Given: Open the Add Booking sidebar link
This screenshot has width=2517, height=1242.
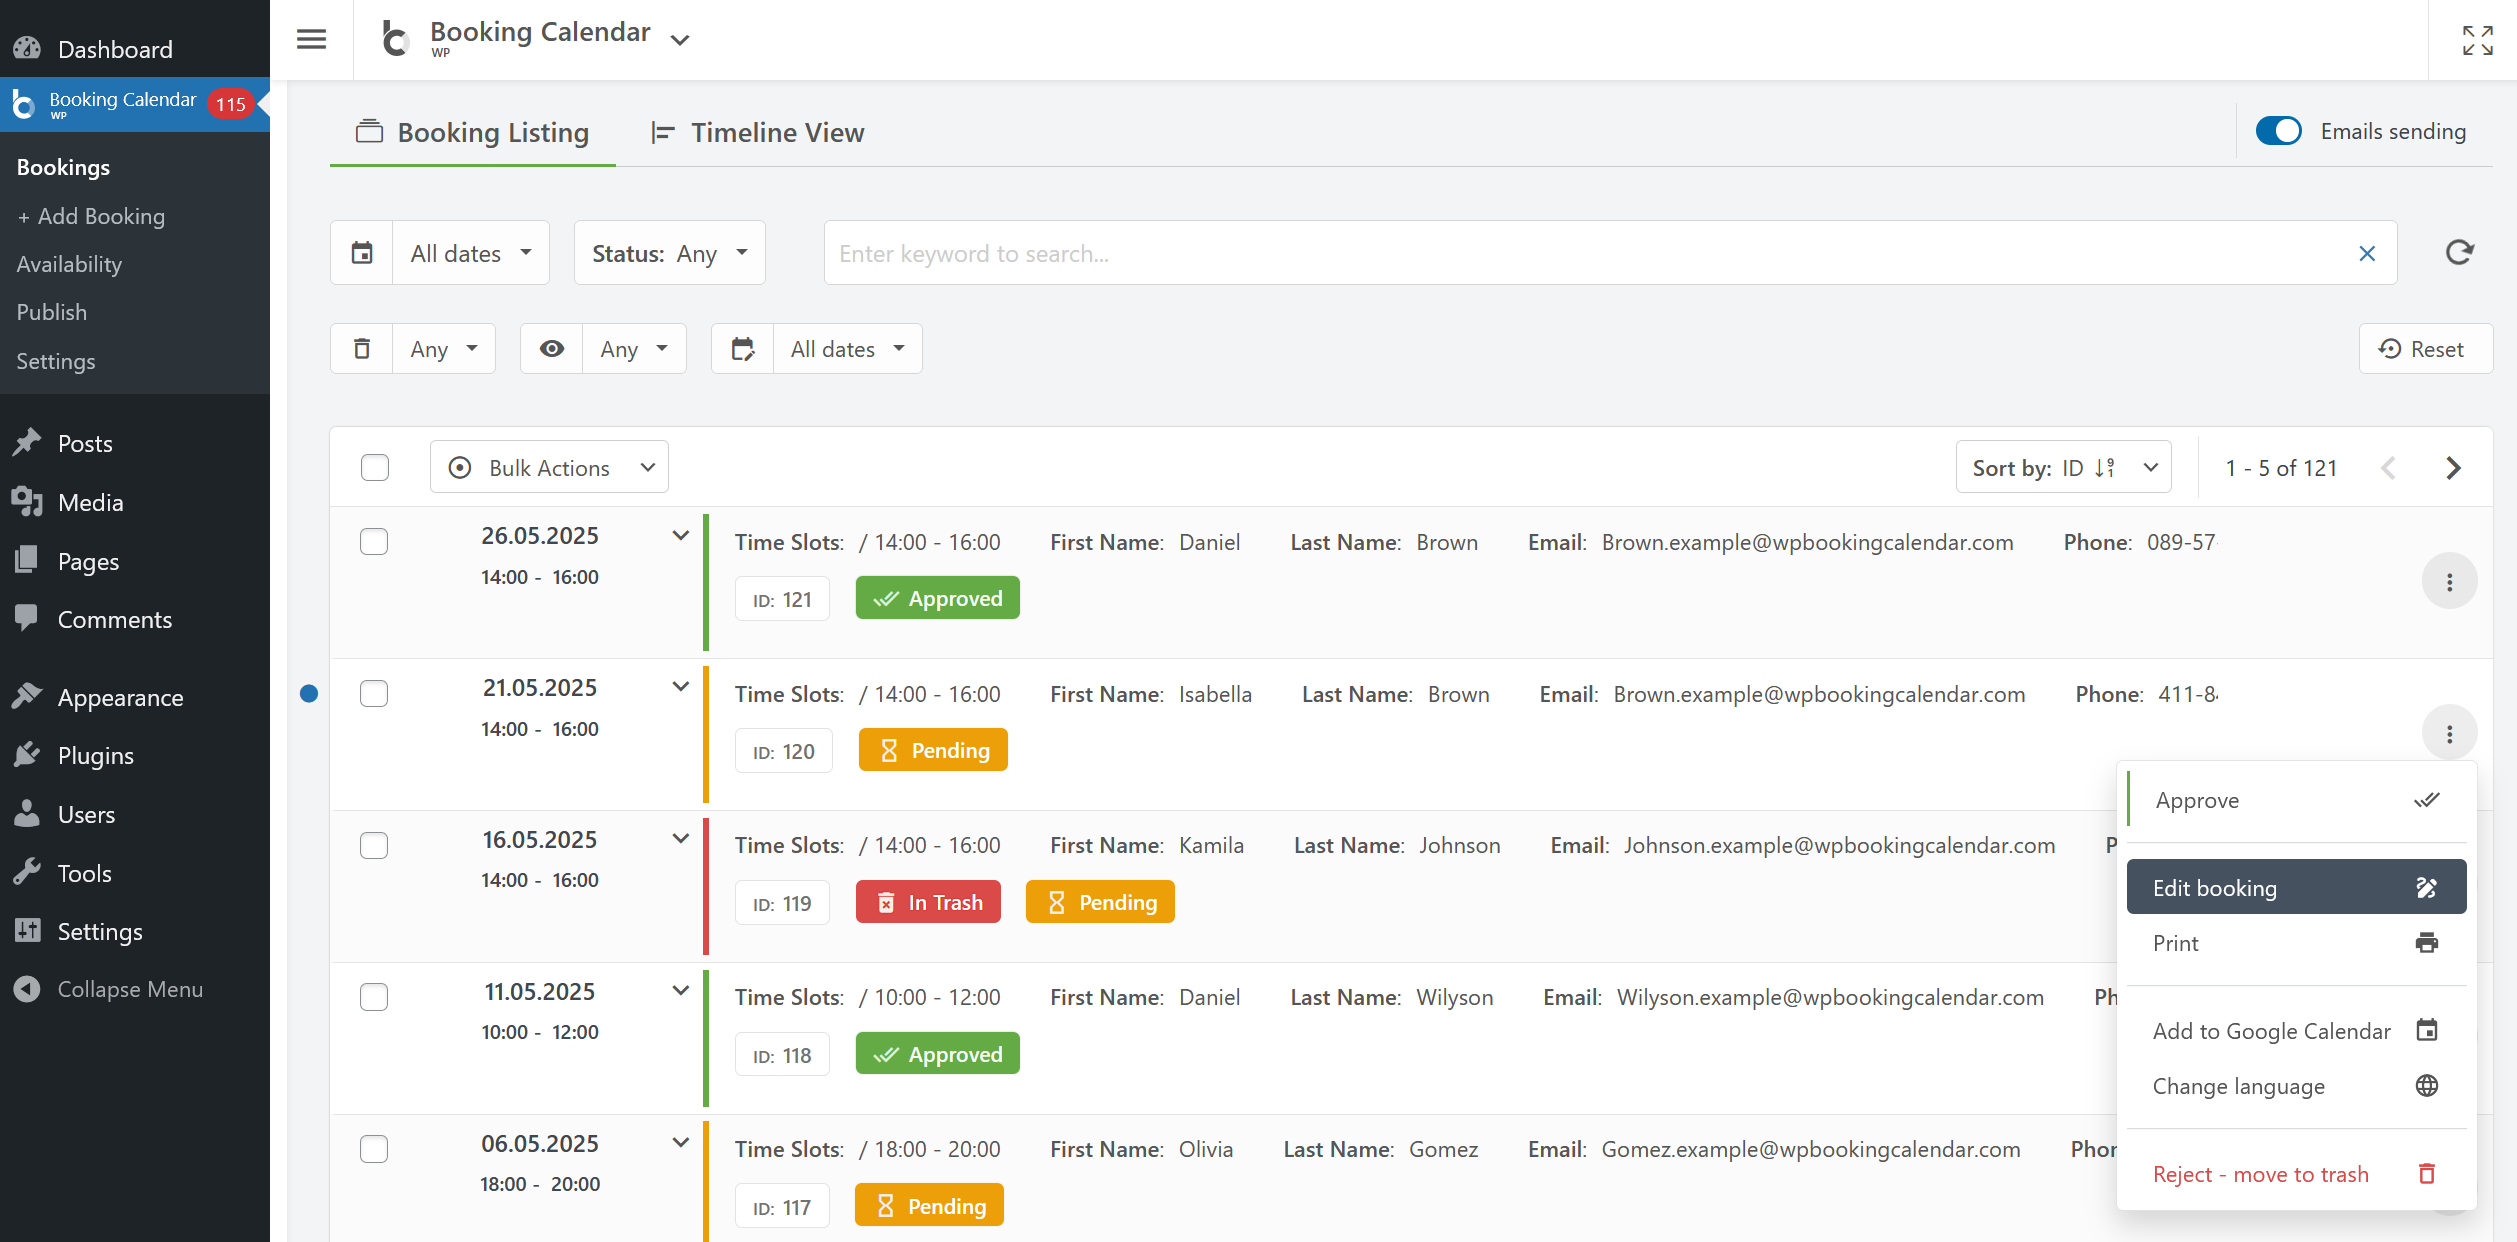Looking at the screenshot, I should click(91, 216).
